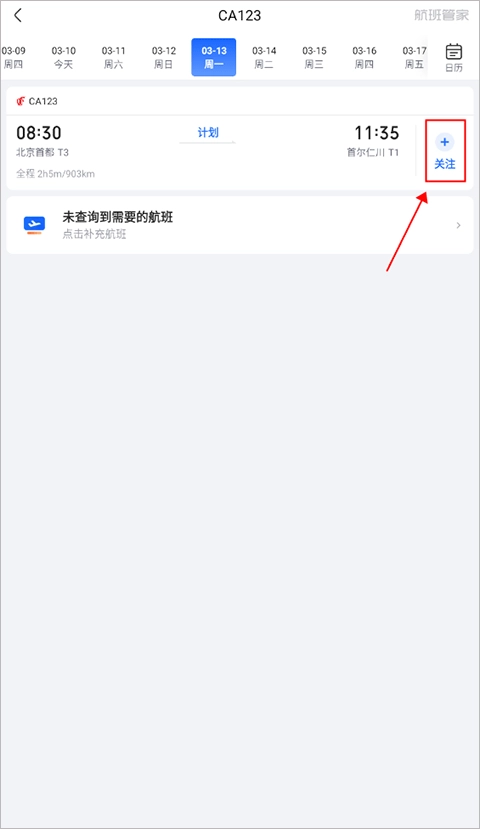Select the 03-16 周四 date tab
This screenshot has width=480, height=829.
[x=364, y=58]
